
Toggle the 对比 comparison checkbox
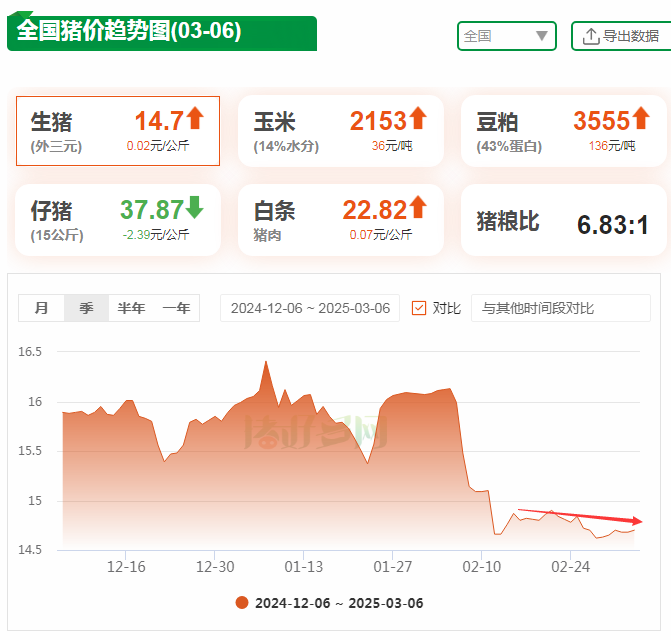tap(419, 308)
